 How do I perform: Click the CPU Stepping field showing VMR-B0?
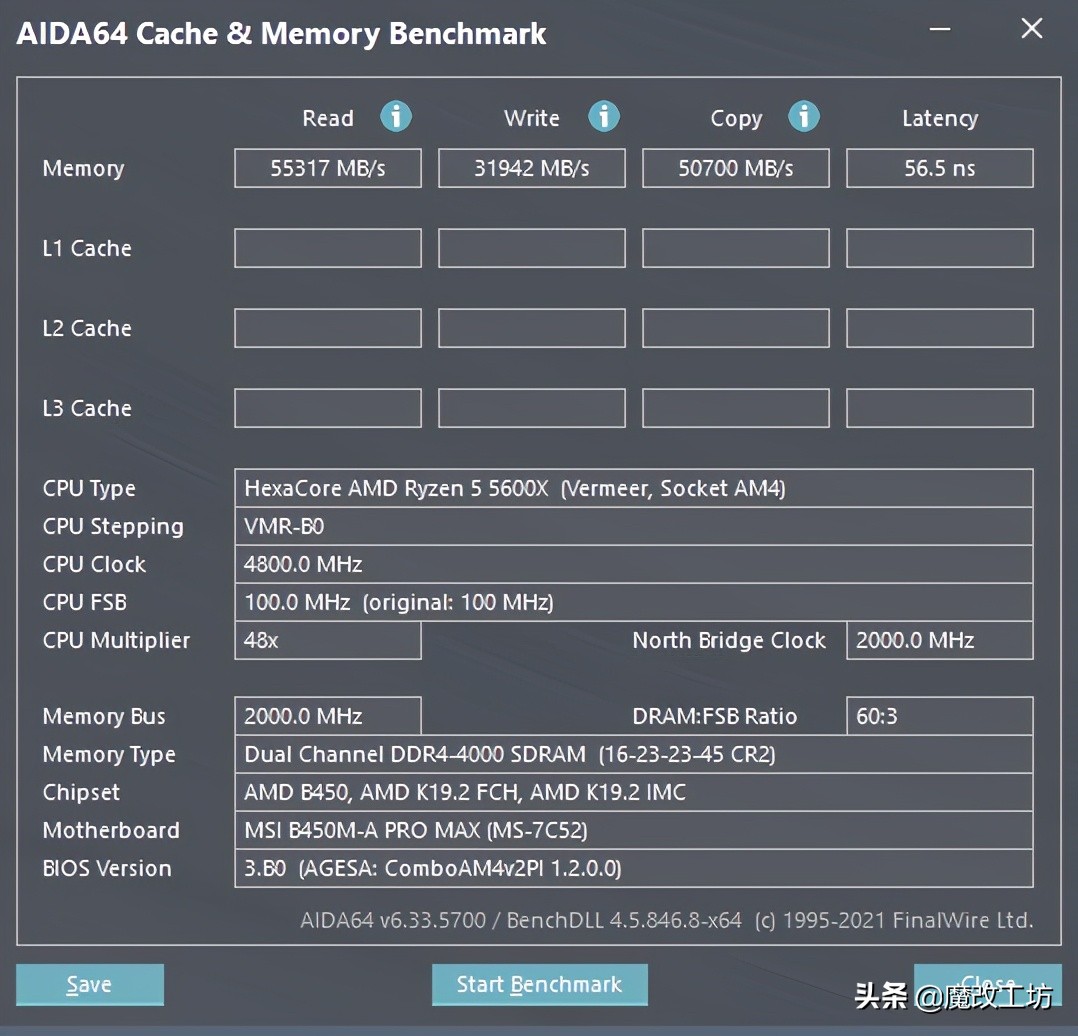pyautogui.click(x=633, y=526)
